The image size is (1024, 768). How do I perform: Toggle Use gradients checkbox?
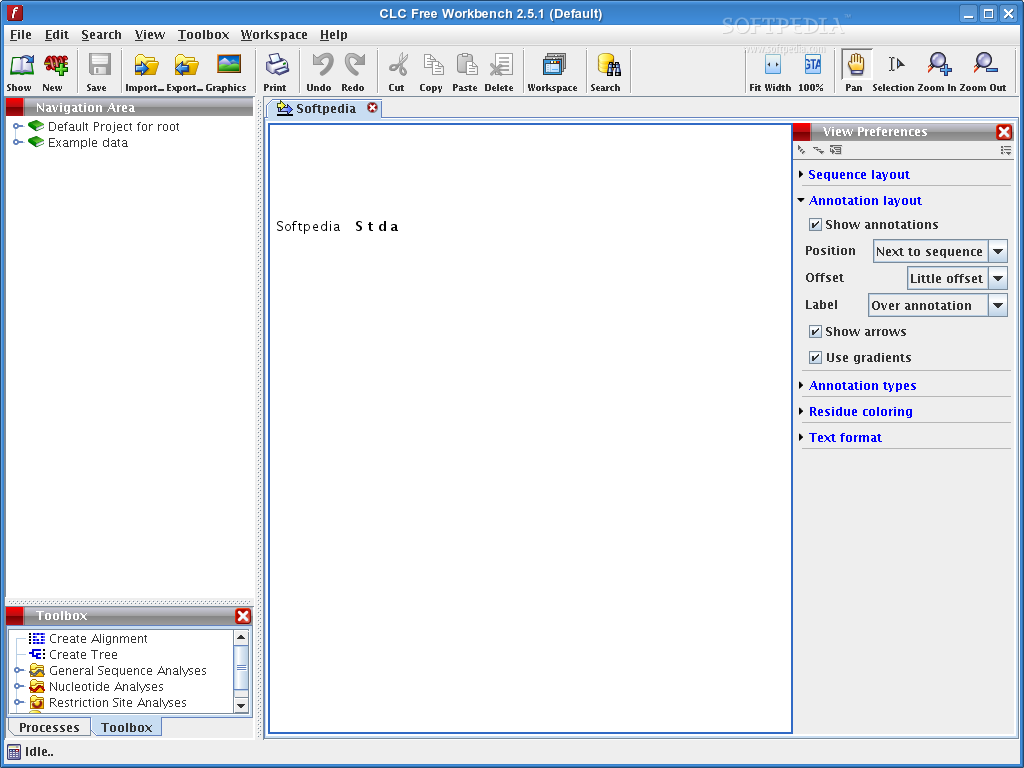click(x=815, y=357)
